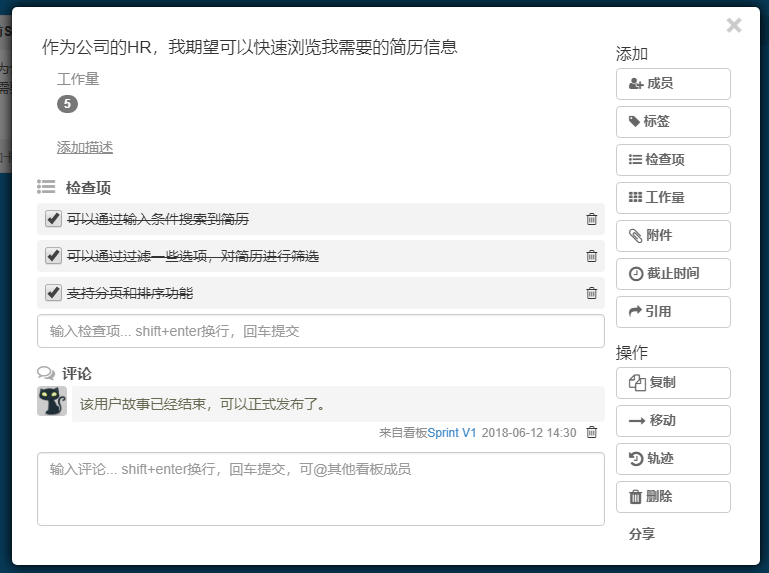Uncheck 可以通过输入条件搜索到简历 checkbox

[54, 219]
